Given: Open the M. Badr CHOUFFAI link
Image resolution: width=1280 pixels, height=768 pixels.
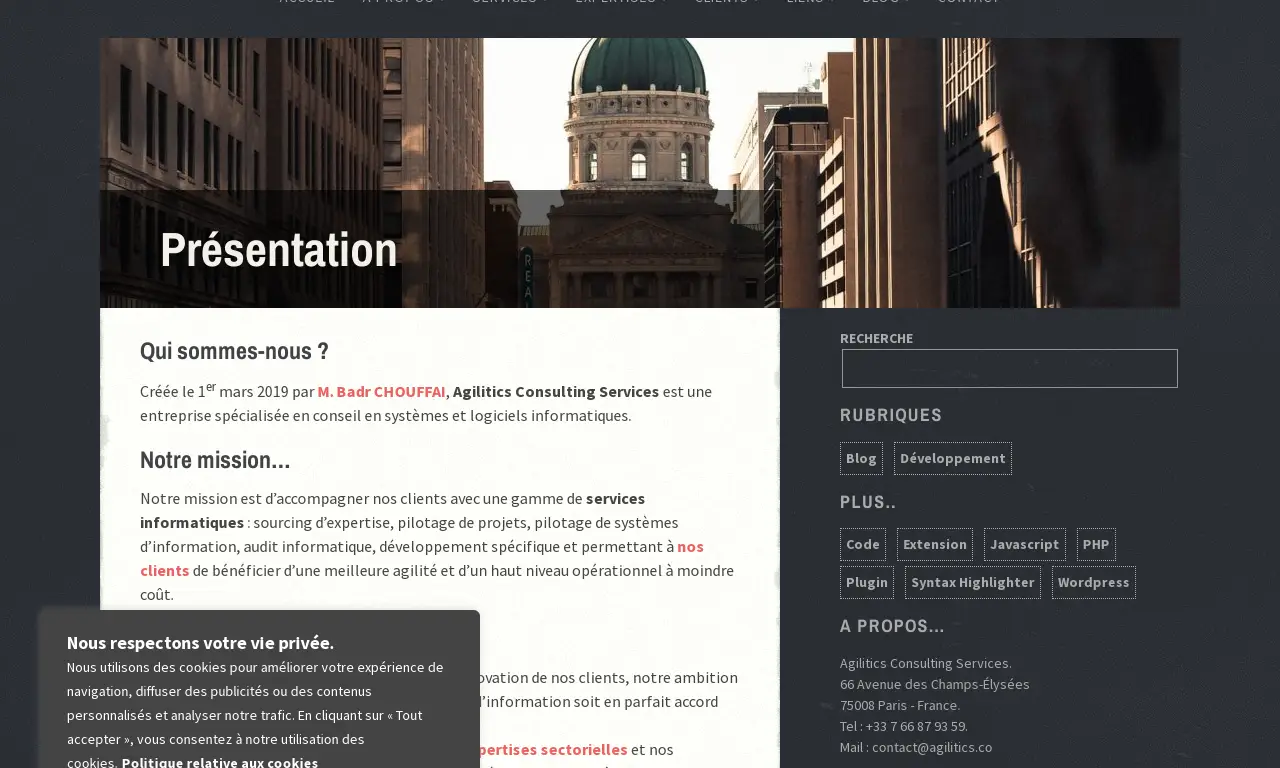Looking at the screenshot, I should click(381, 391).
